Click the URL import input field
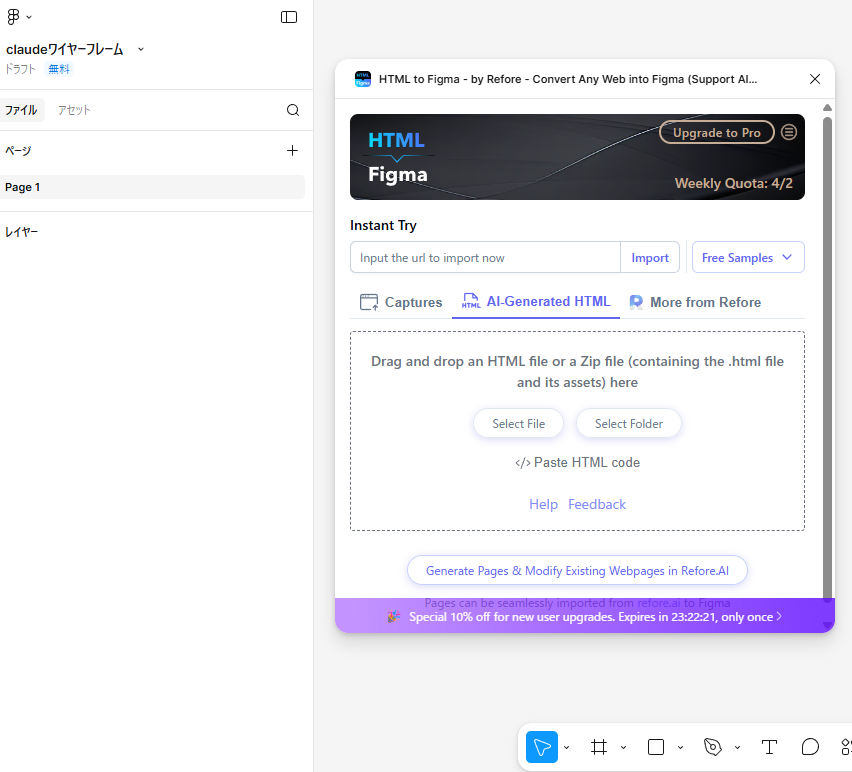852x772 pixels. tap(485, 257)
